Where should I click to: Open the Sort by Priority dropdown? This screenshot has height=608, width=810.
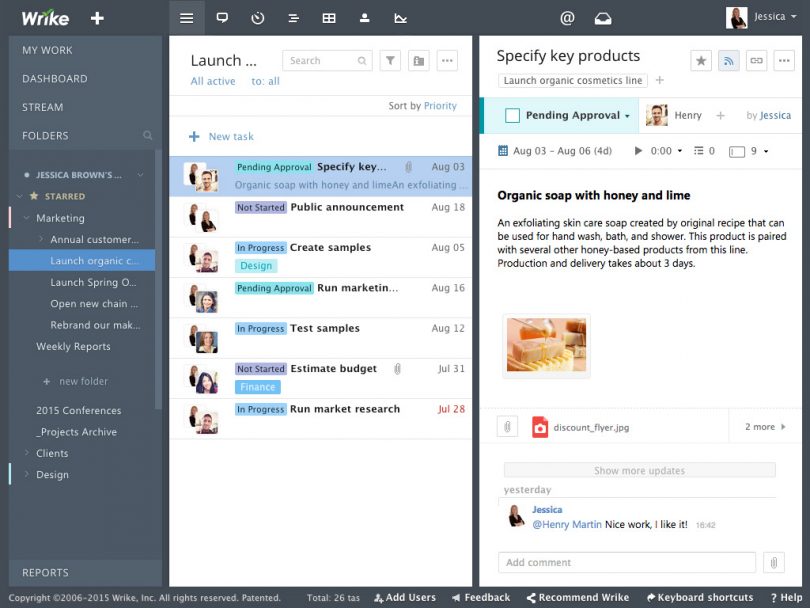tap(421, 105)
